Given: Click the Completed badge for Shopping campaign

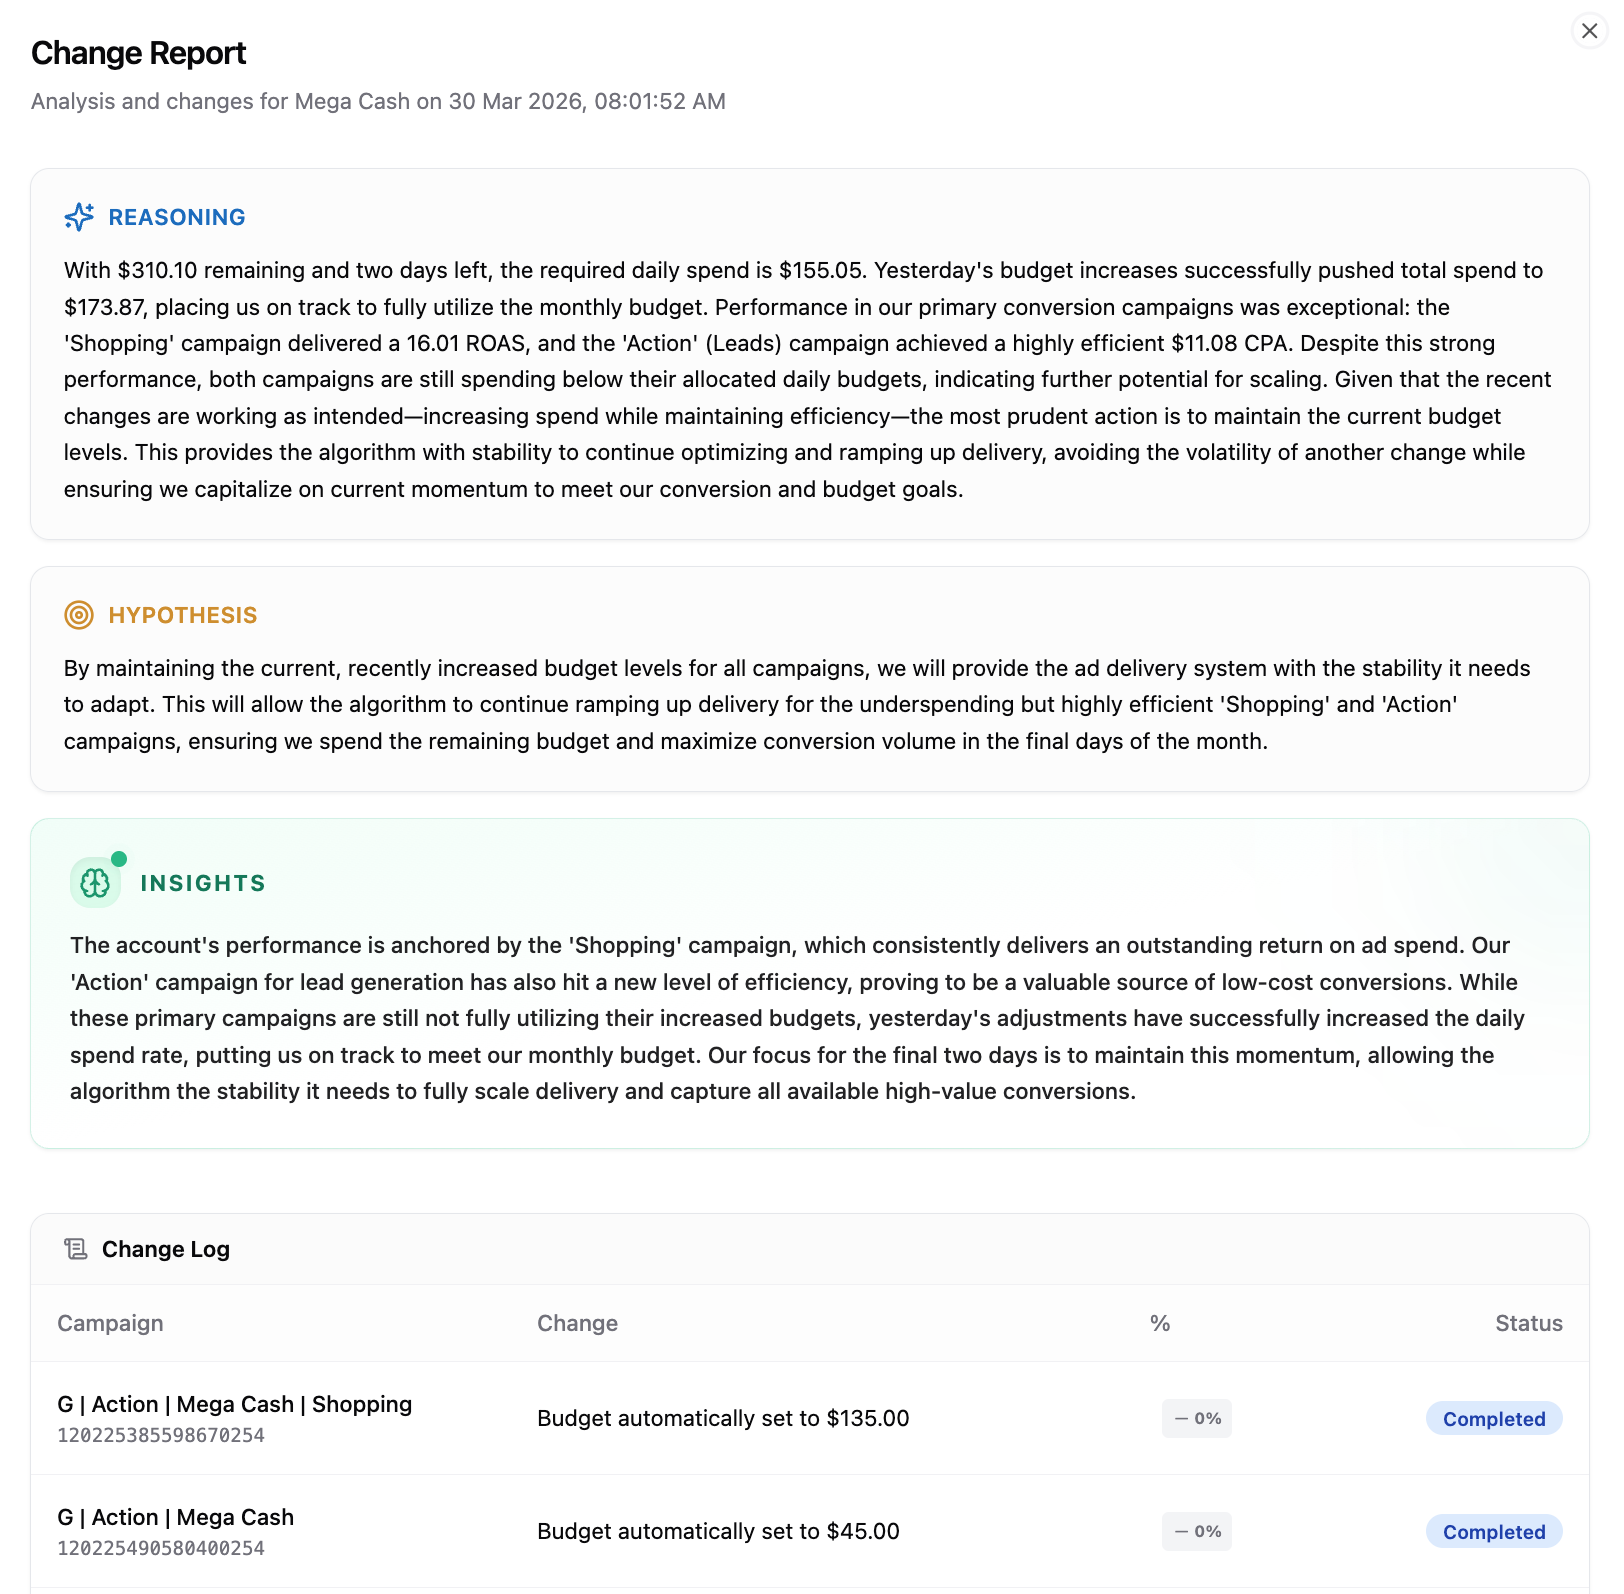Looking at the screenshot, I should click(1493, 1419).
